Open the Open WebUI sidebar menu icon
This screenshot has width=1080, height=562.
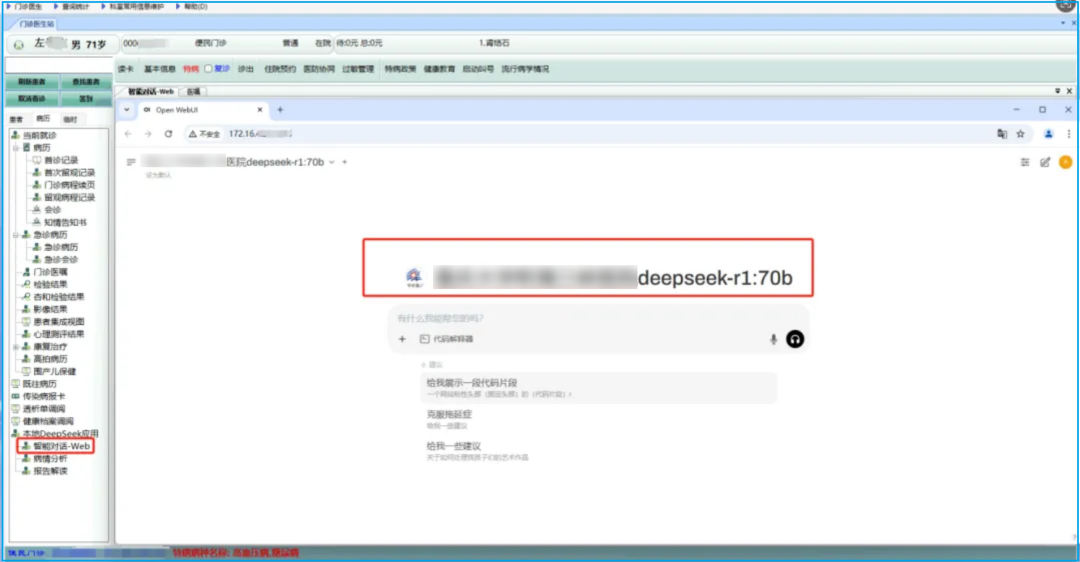(131, 162)
